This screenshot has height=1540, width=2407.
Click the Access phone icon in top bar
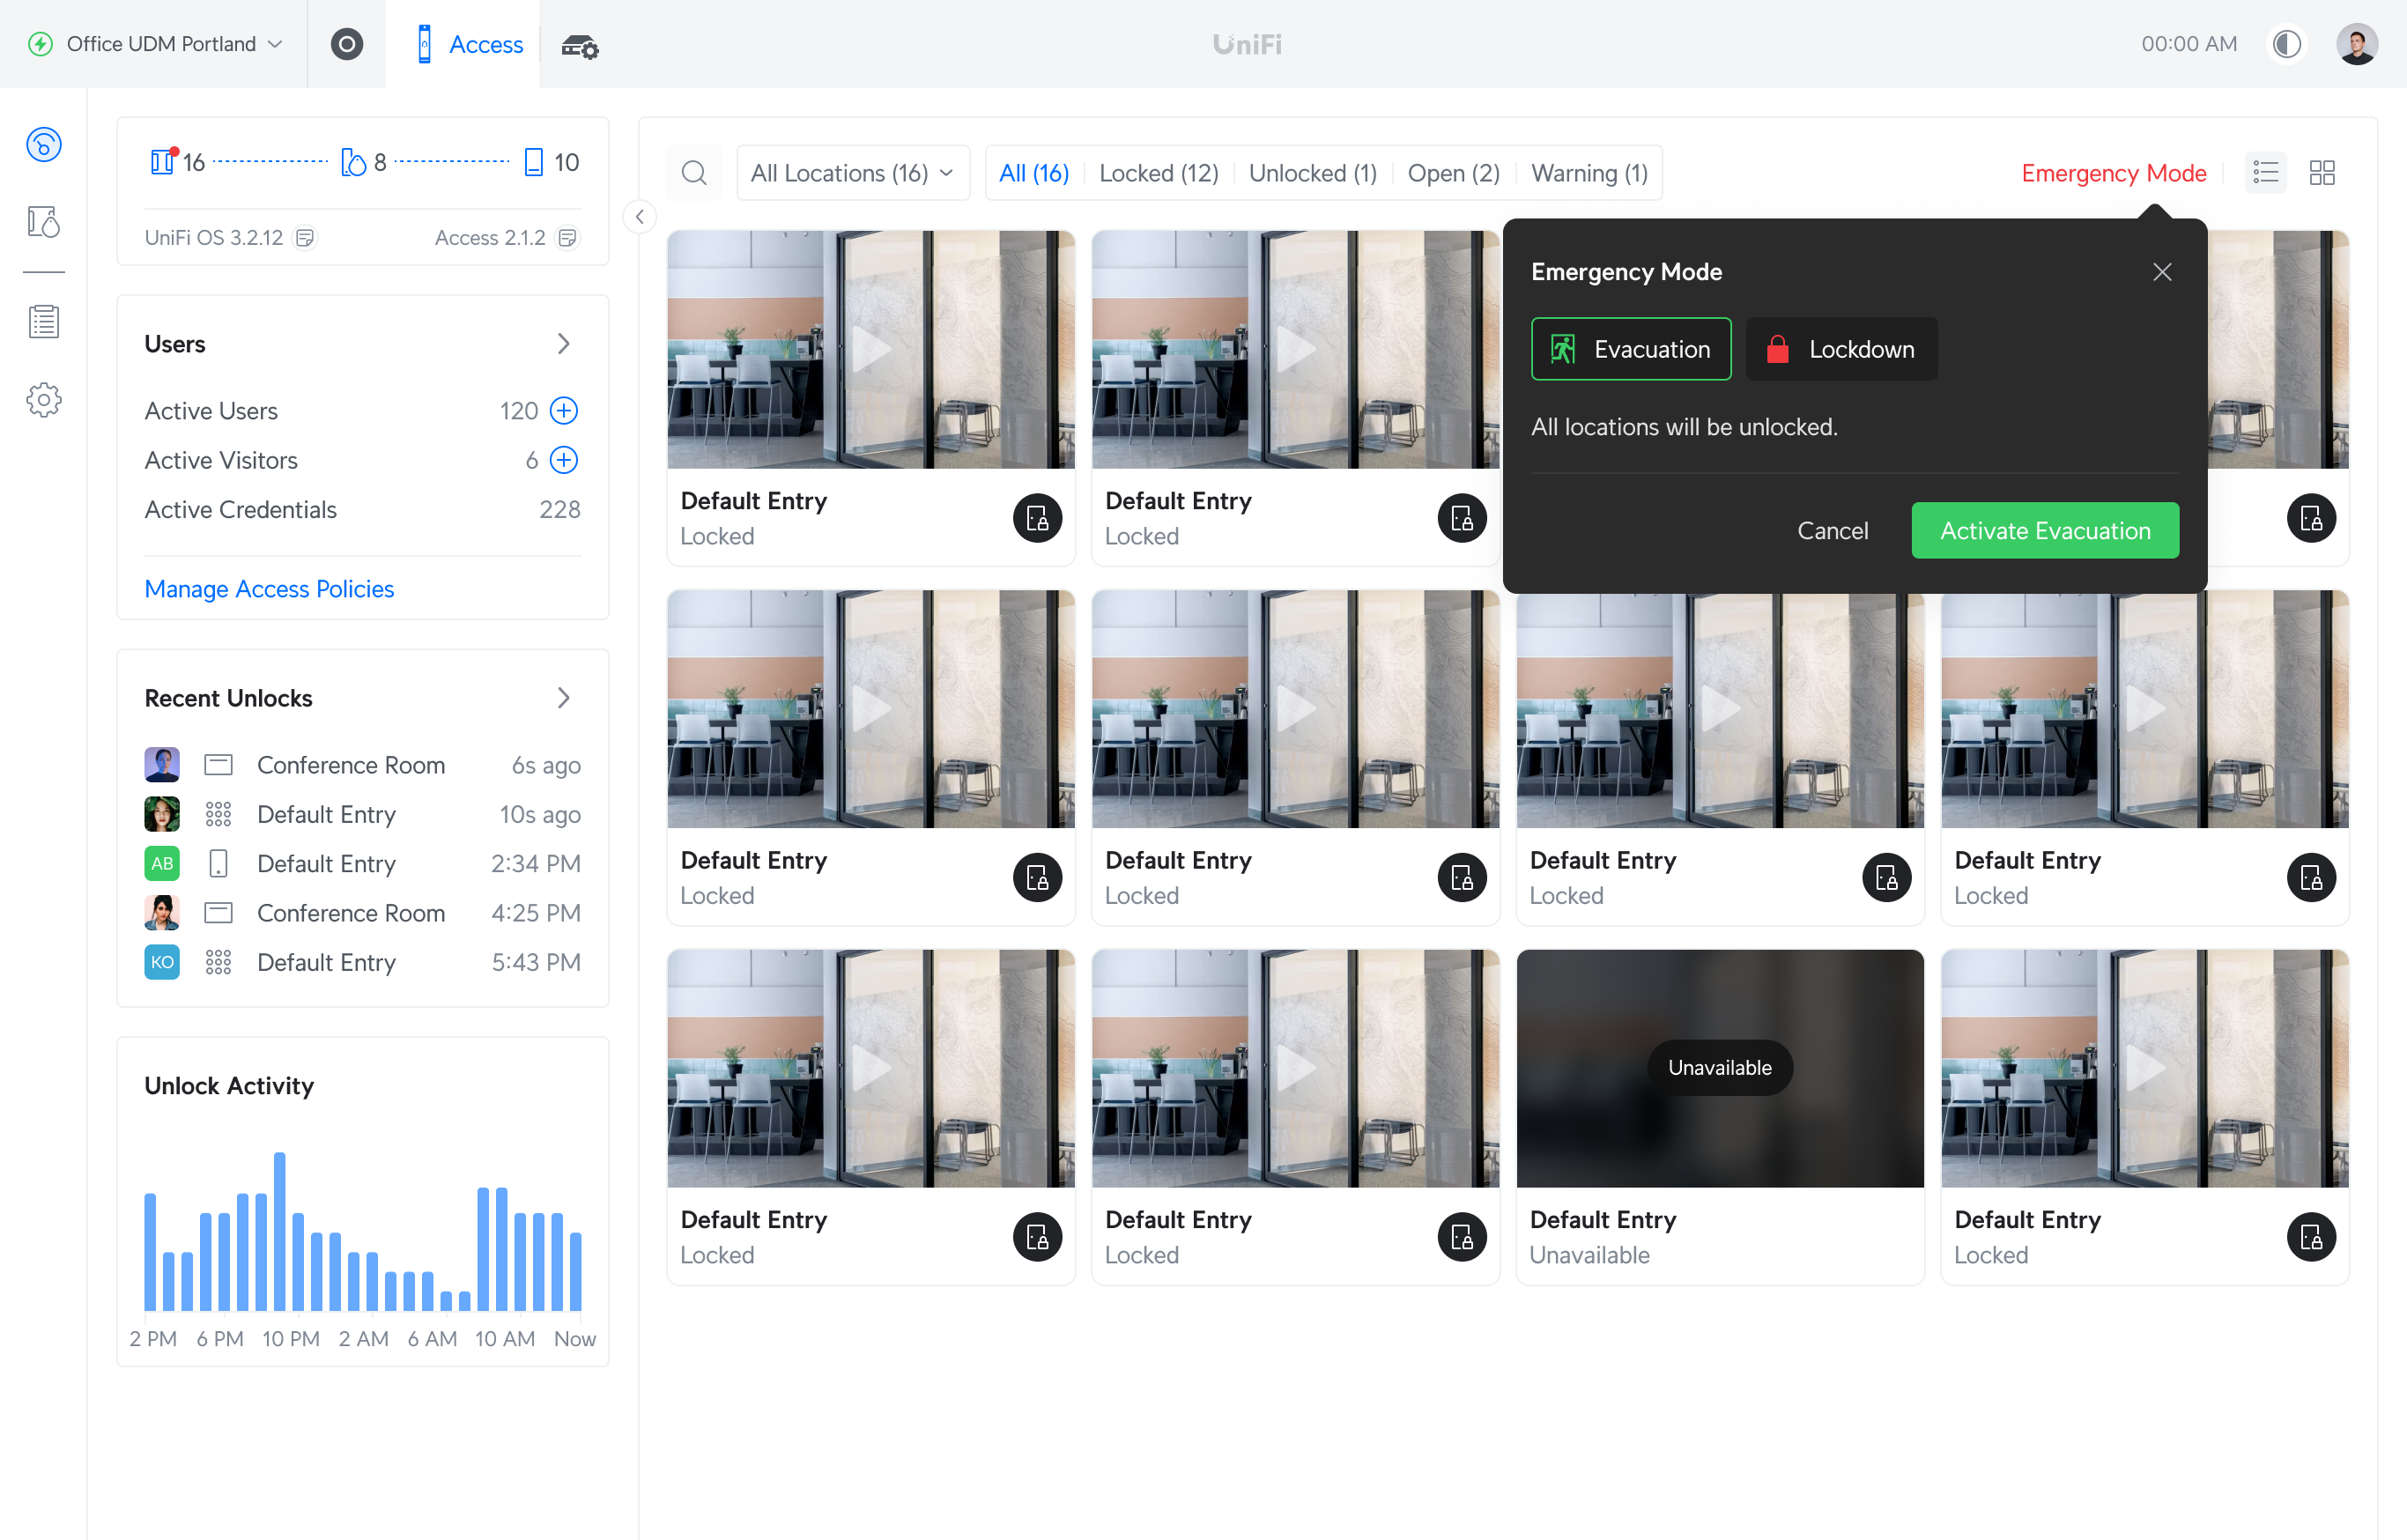coord(424,44)
